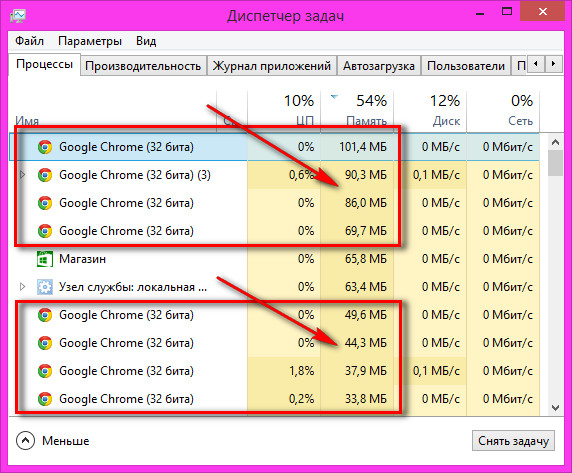Click the round chevron-up icon beside Меньше
The image size is (572, 473).
[26, 441]
